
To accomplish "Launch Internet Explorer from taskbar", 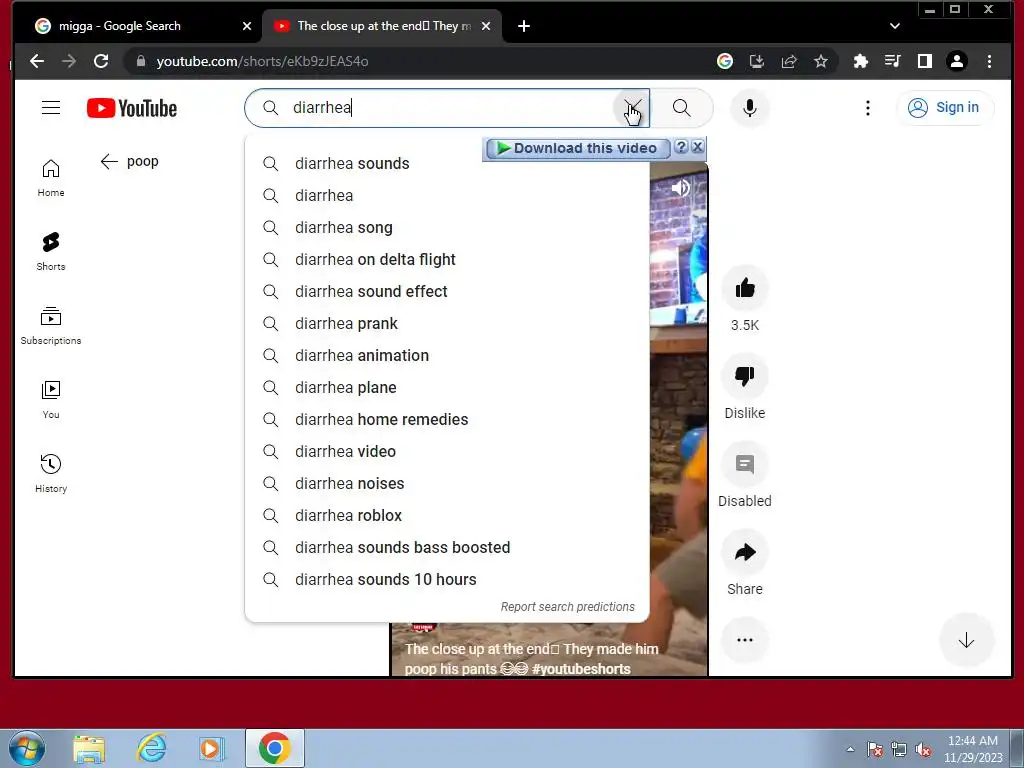I will (x=152, y=748).
